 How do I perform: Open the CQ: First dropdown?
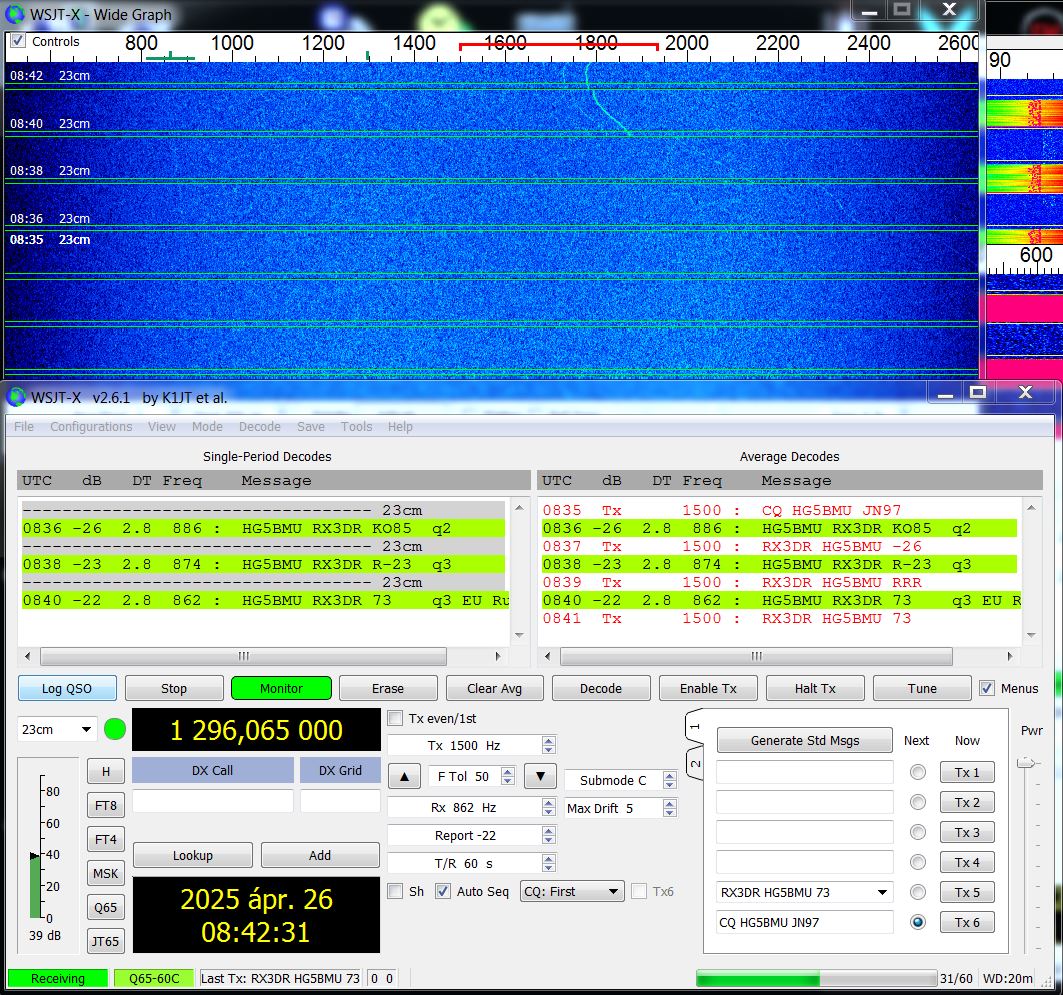click(x=572, y=891)
